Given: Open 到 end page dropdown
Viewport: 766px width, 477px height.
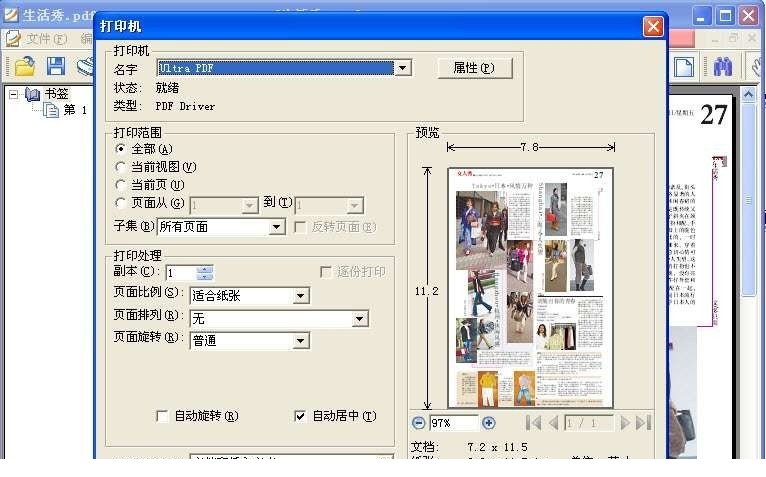Looking at the screenshot, I should point(355,206).
